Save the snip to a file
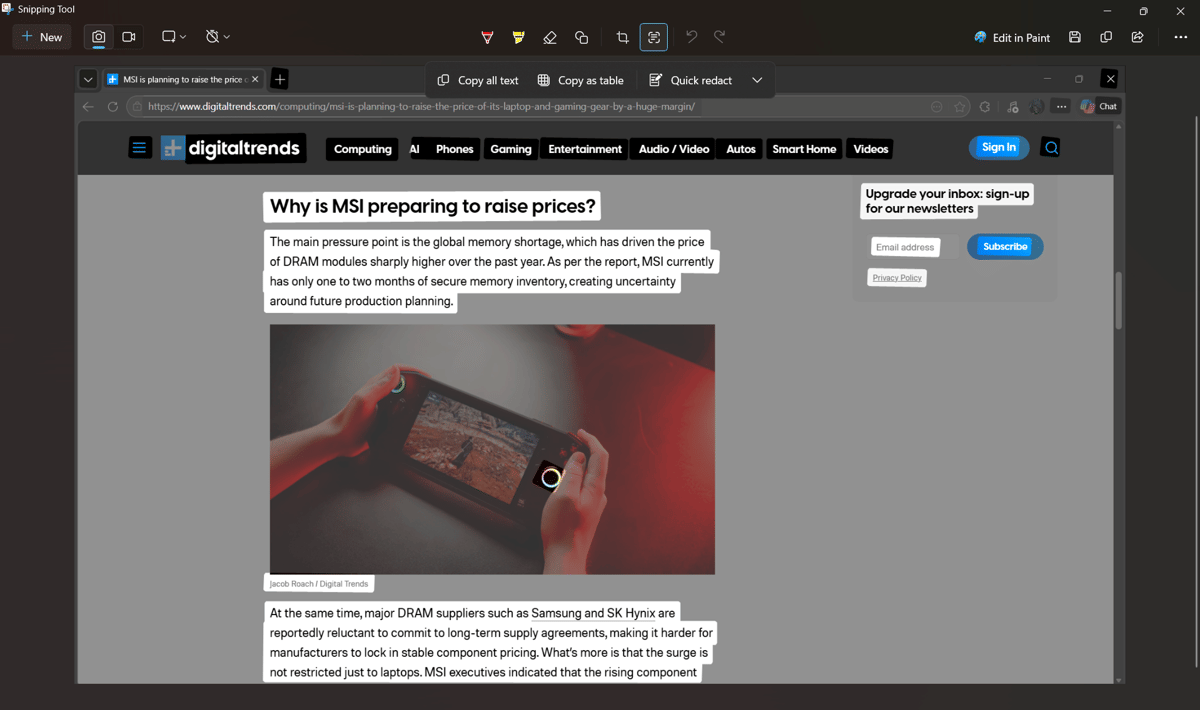Screen dimensions: 1200x710 click(x=1074, y=37)
